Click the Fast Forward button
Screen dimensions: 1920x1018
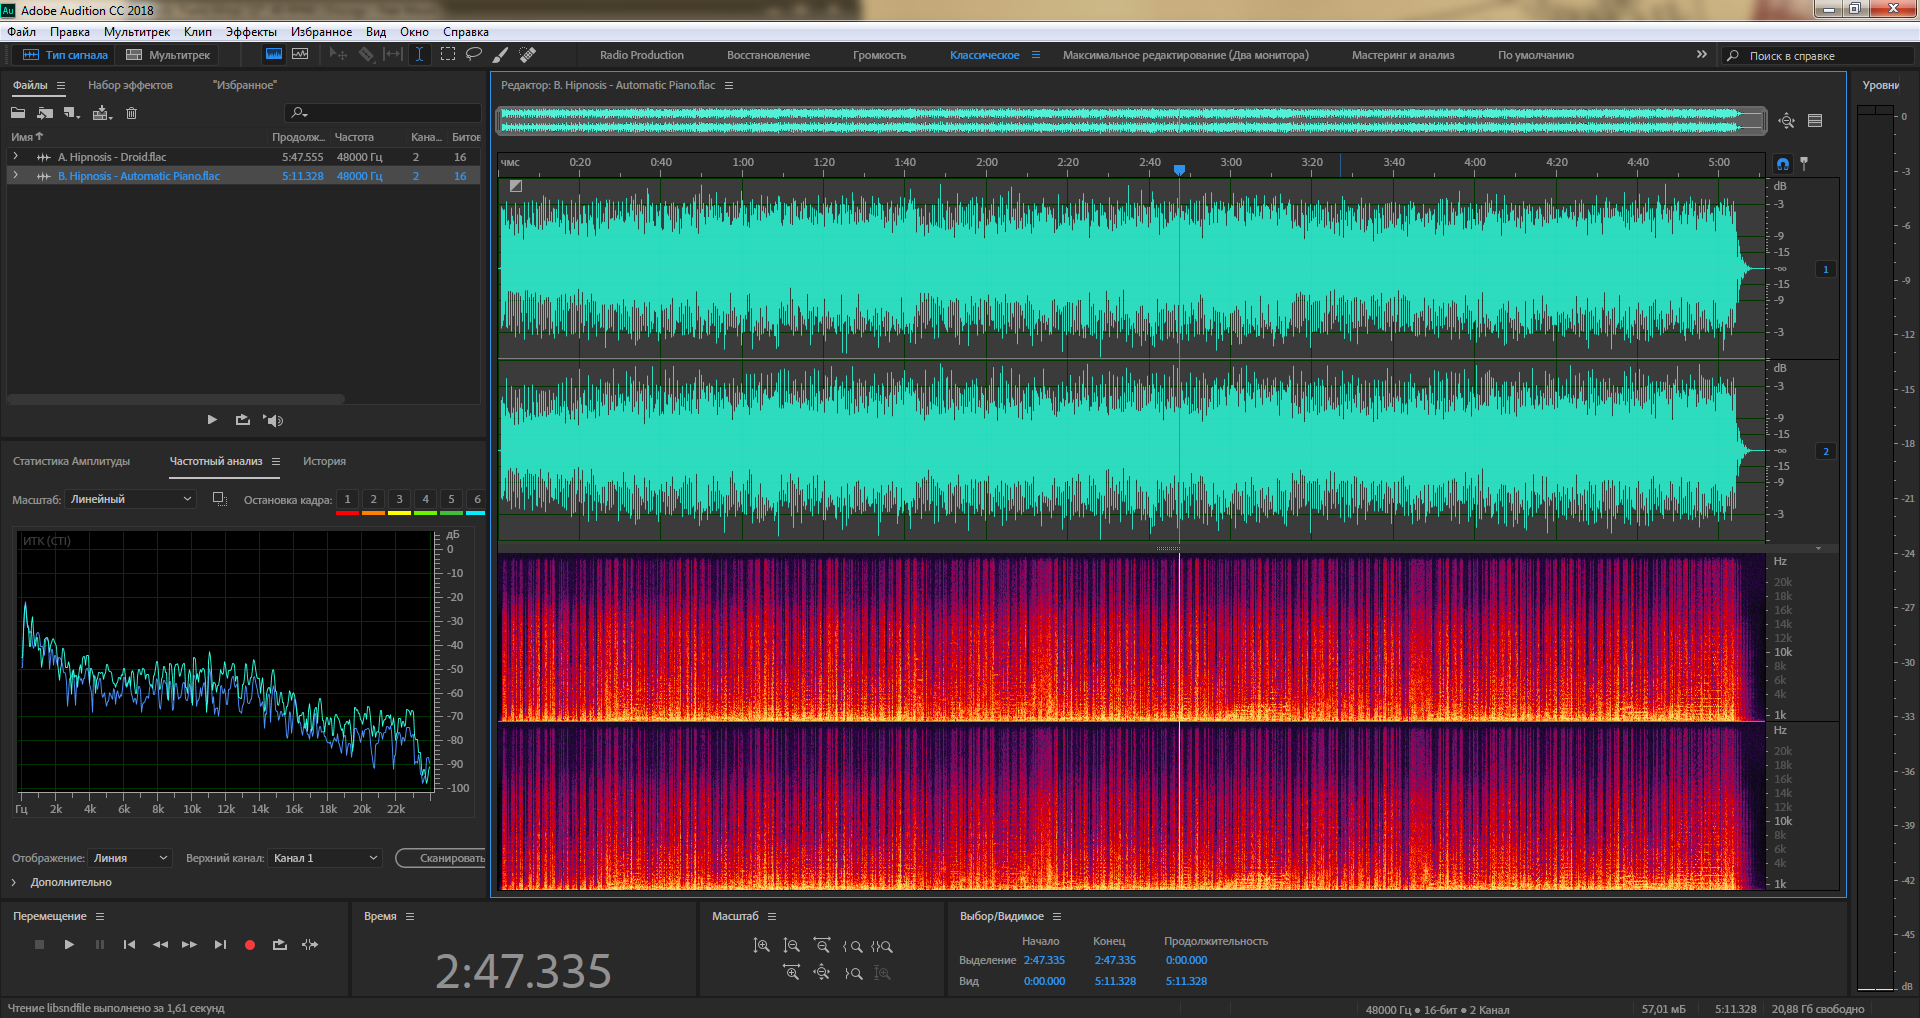tap(189, 944)
